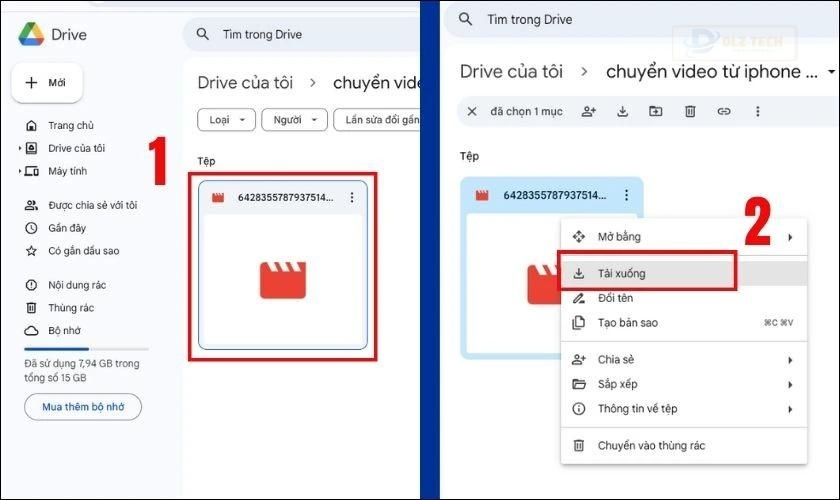Expand the Thông tin về tệp submenu arrow
The width and height of the screenshot is (840, 500).
pos(790,409)
